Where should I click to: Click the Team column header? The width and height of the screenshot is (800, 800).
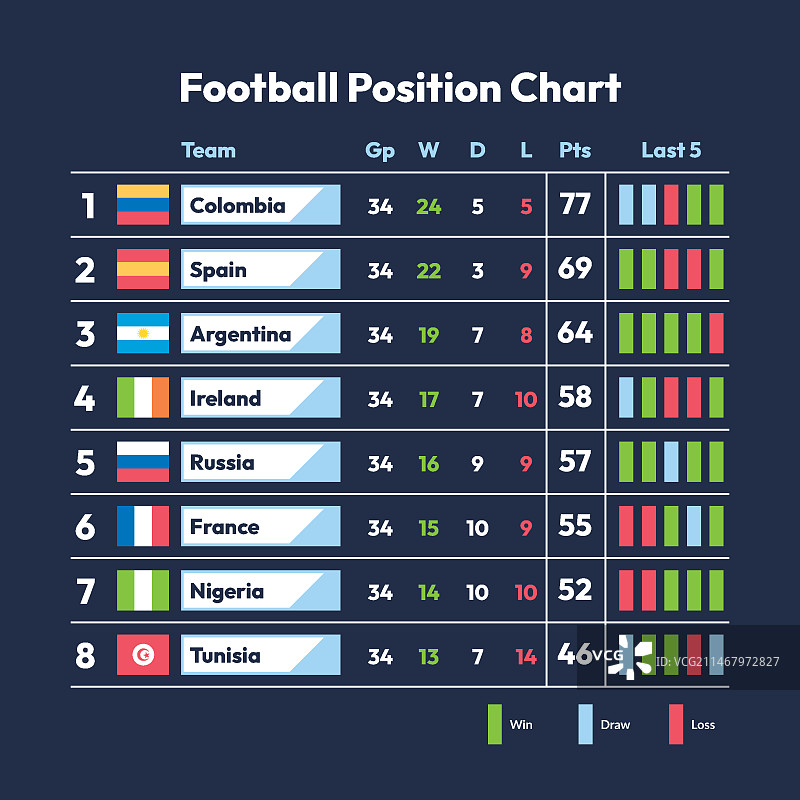(x=208, y=151)
